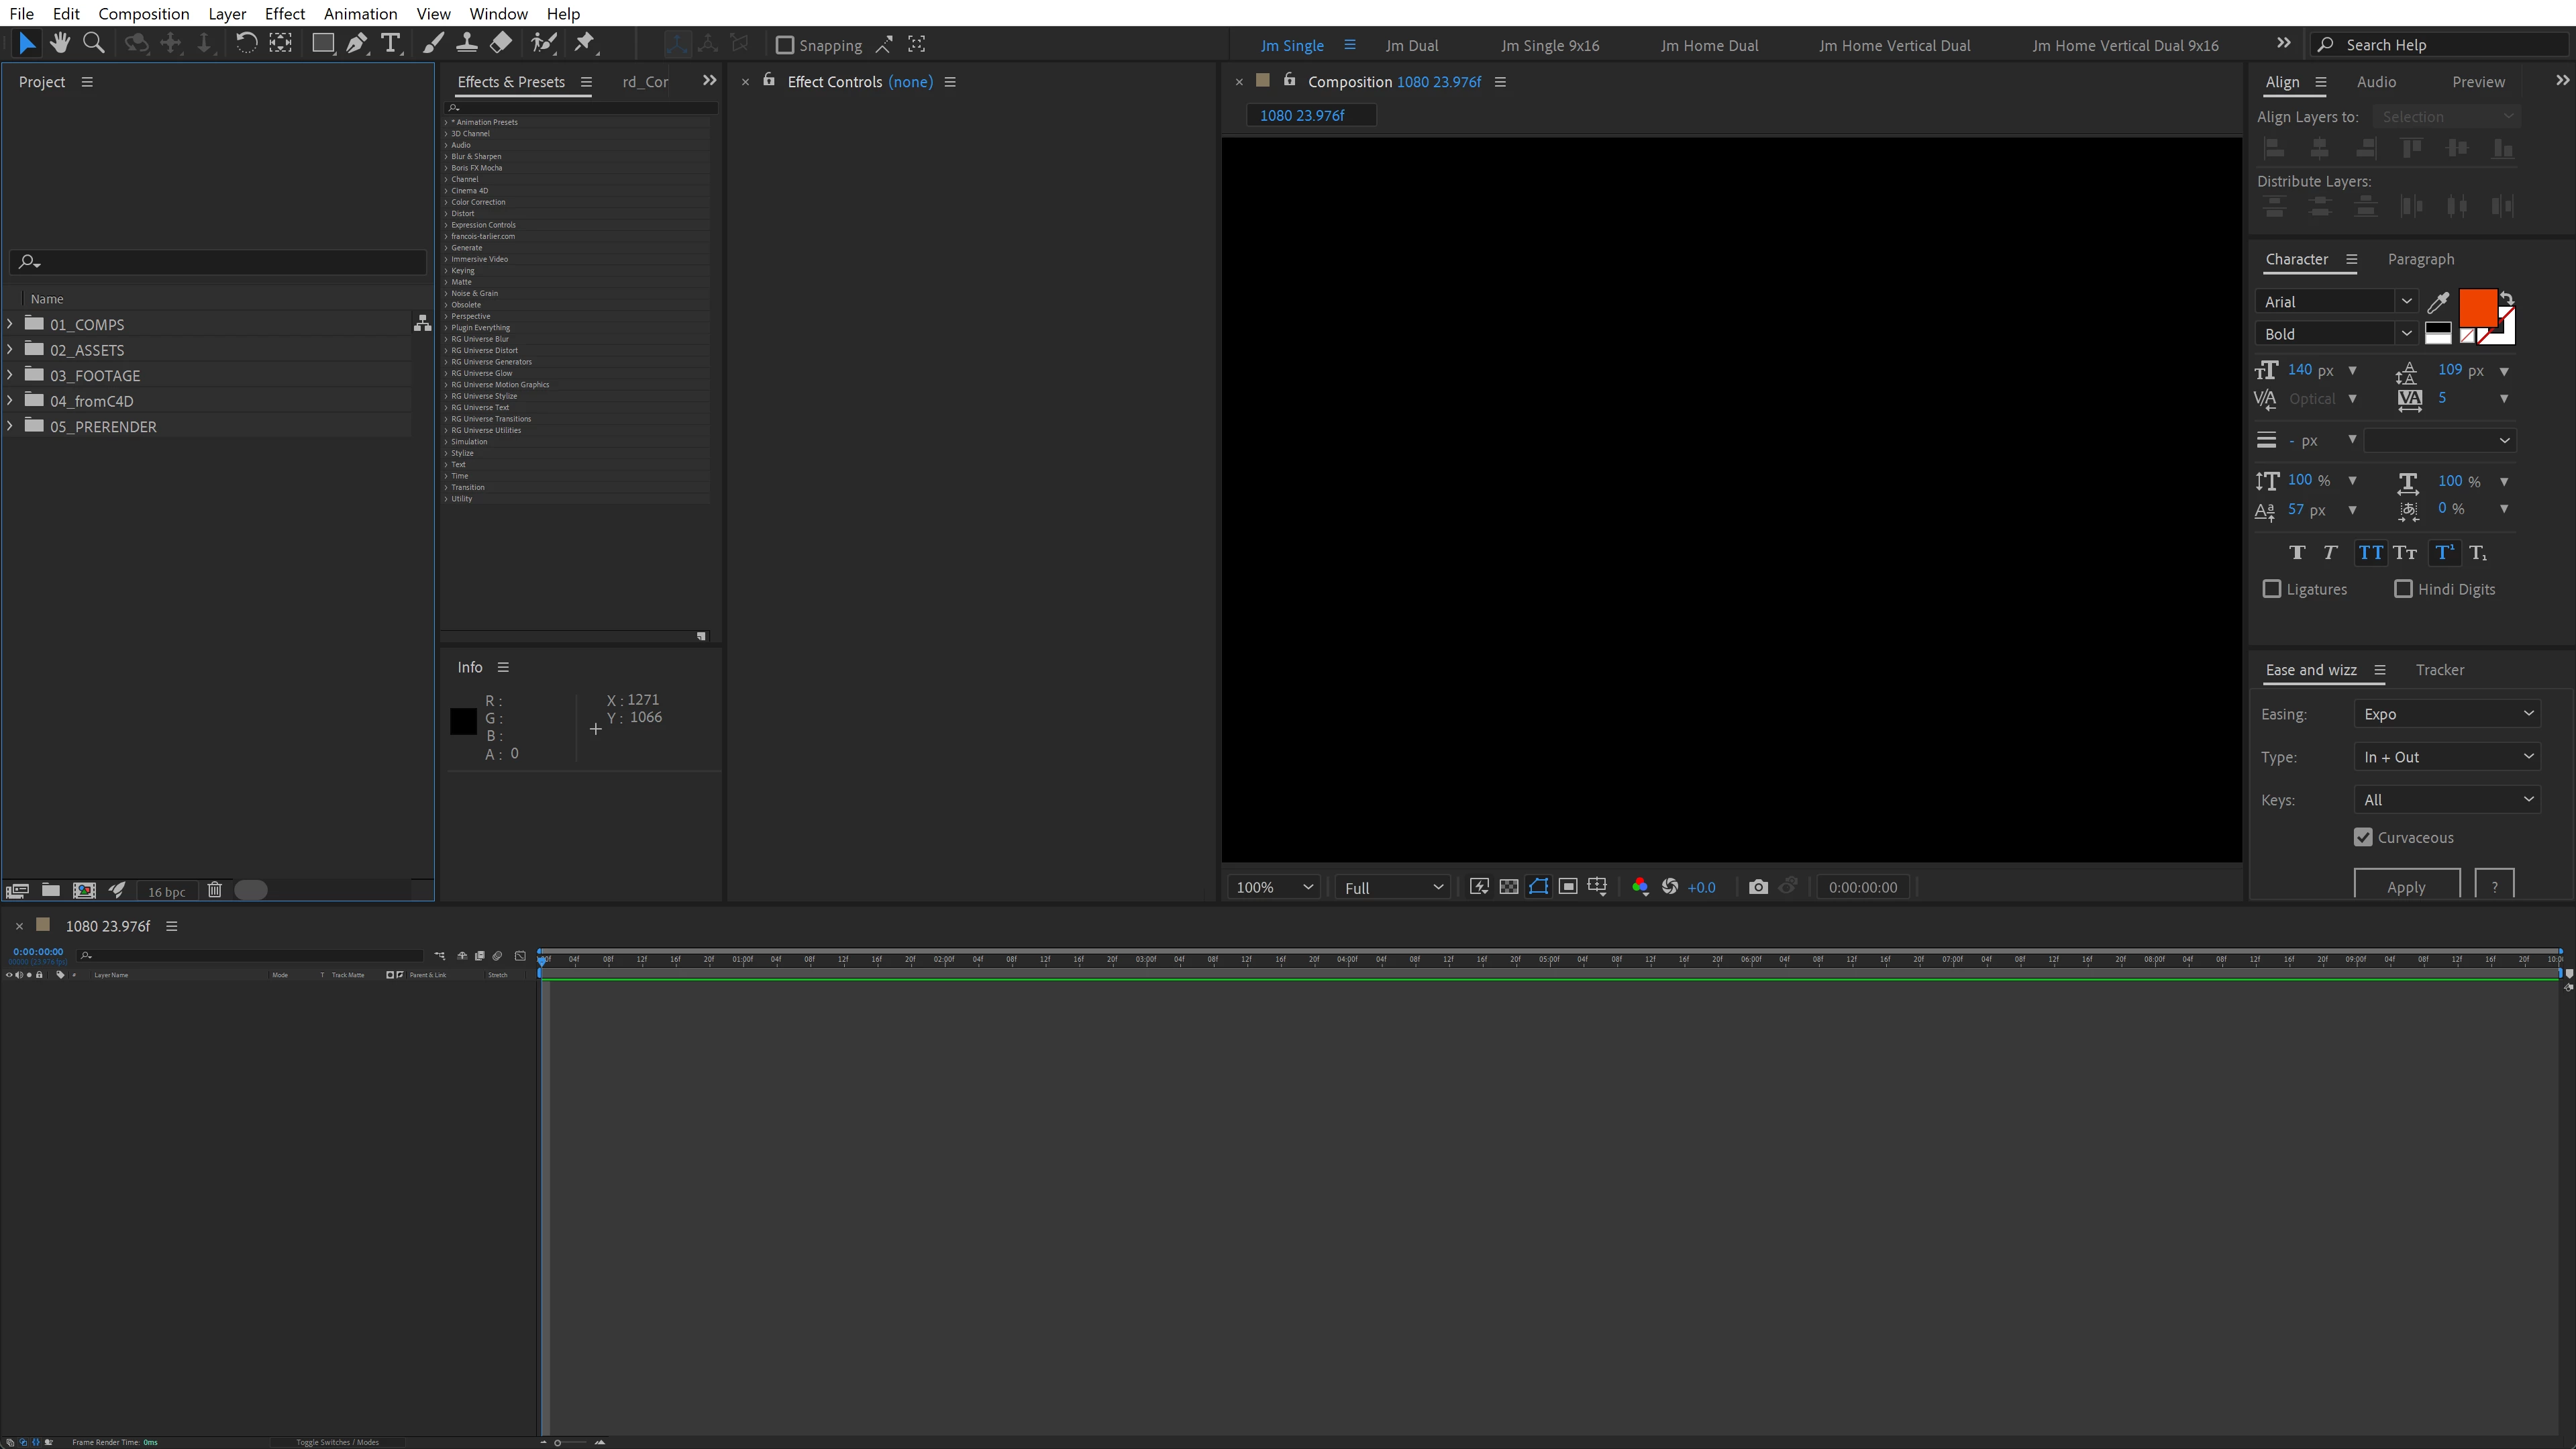Select the Hand tool
This screenshot has width=2576, height=1449.
coord(60,44)
